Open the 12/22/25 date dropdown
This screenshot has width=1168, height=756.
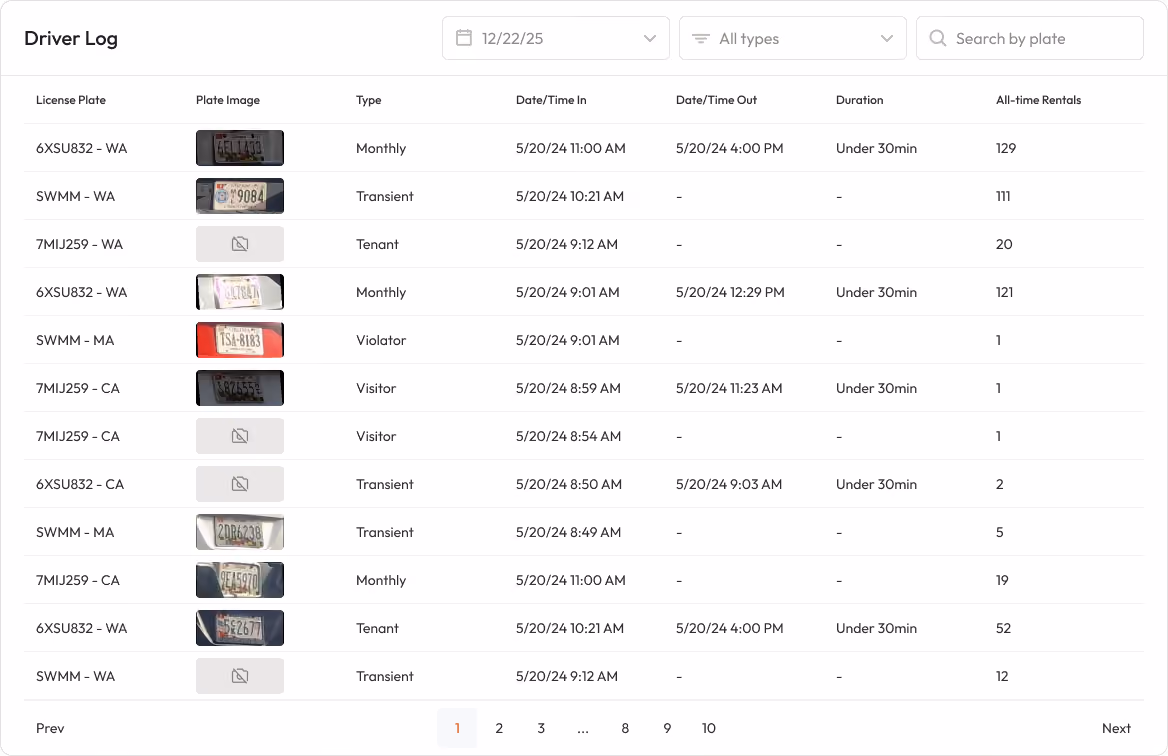click(556, 38)
